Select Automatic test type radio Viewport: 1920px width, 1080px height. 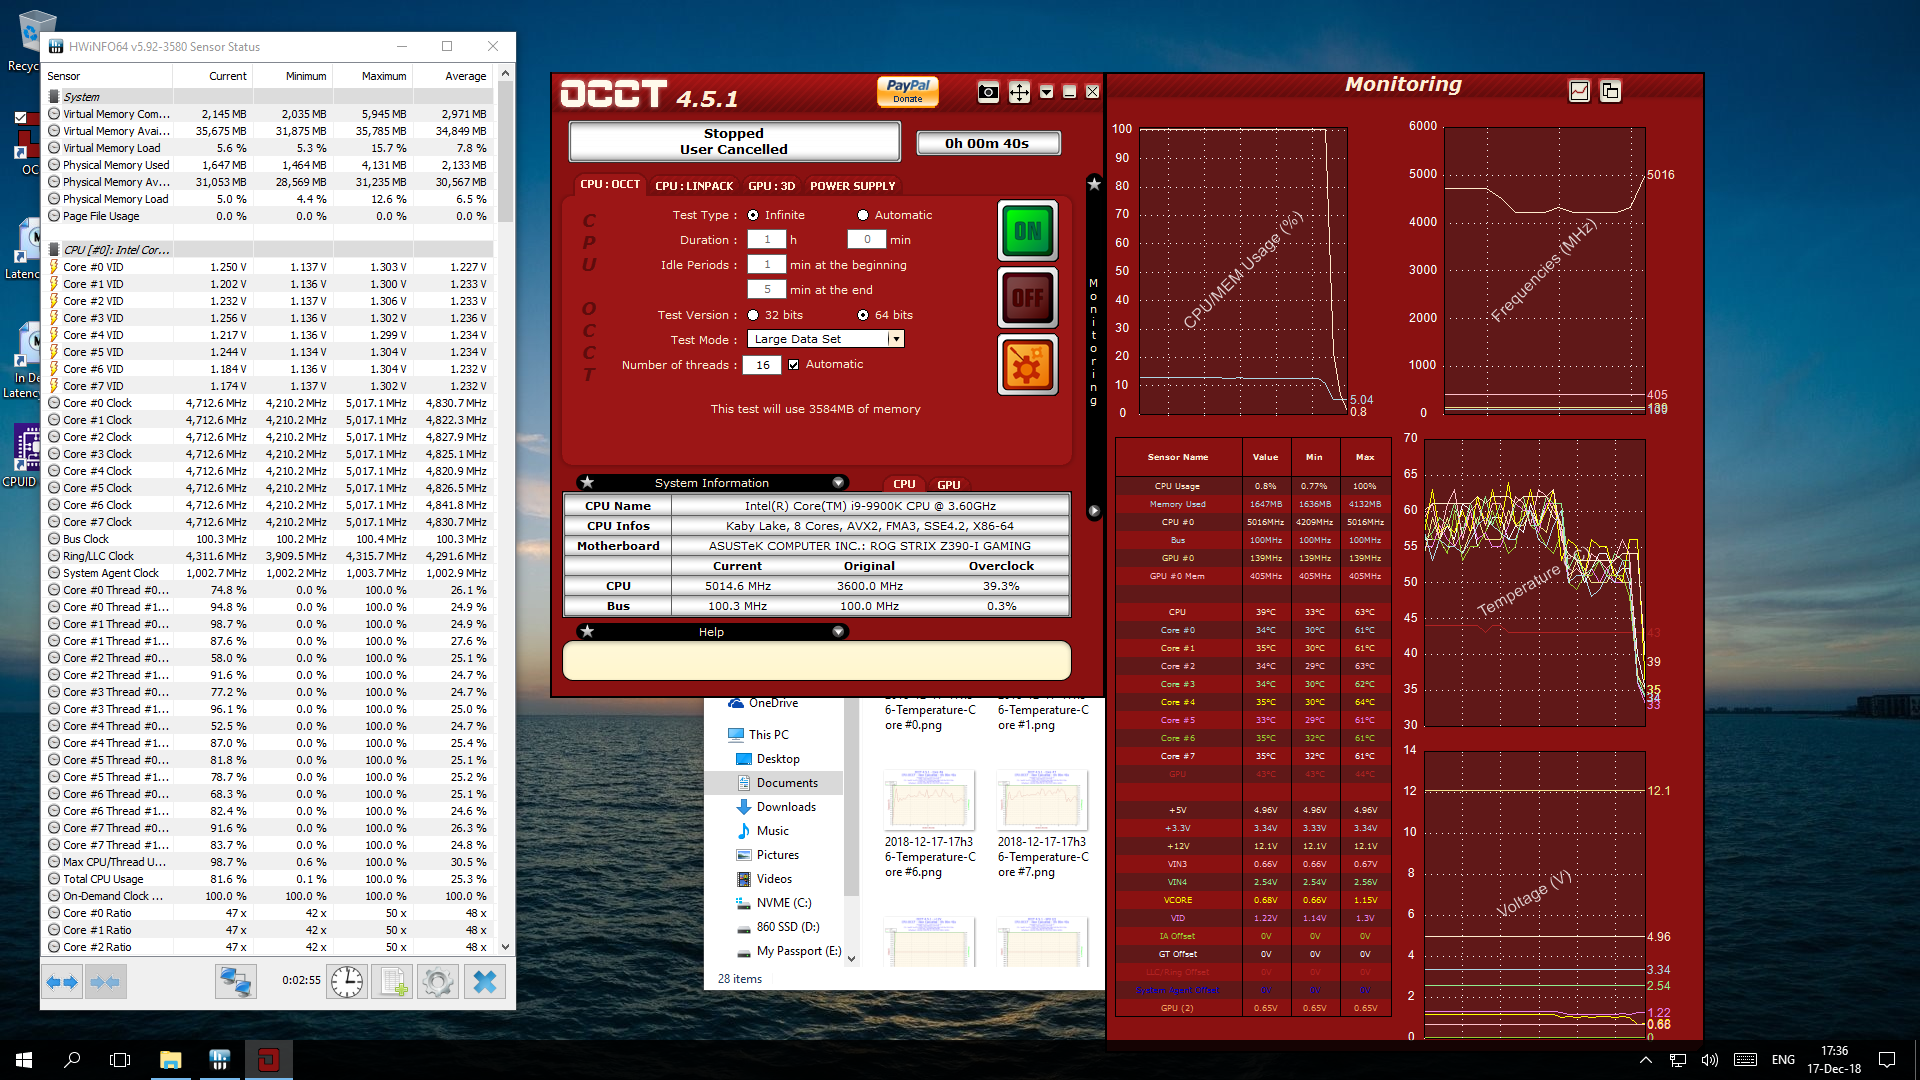[x=863, y=215]
